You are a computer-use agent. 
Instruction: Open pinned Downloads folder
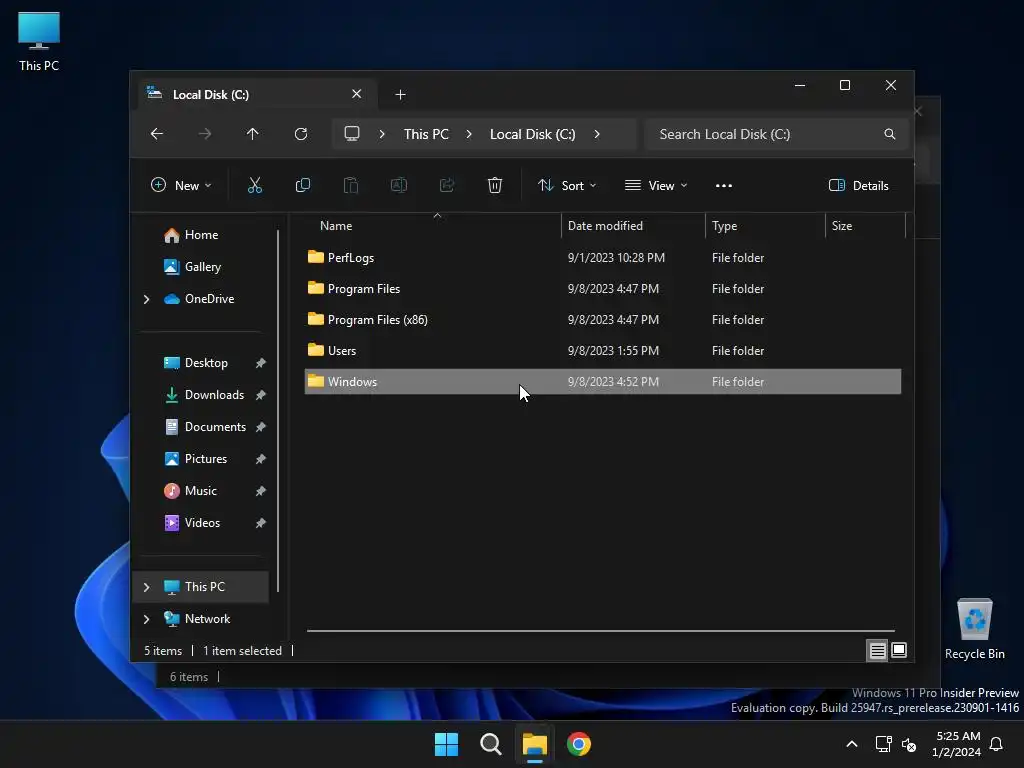[214, 395]
